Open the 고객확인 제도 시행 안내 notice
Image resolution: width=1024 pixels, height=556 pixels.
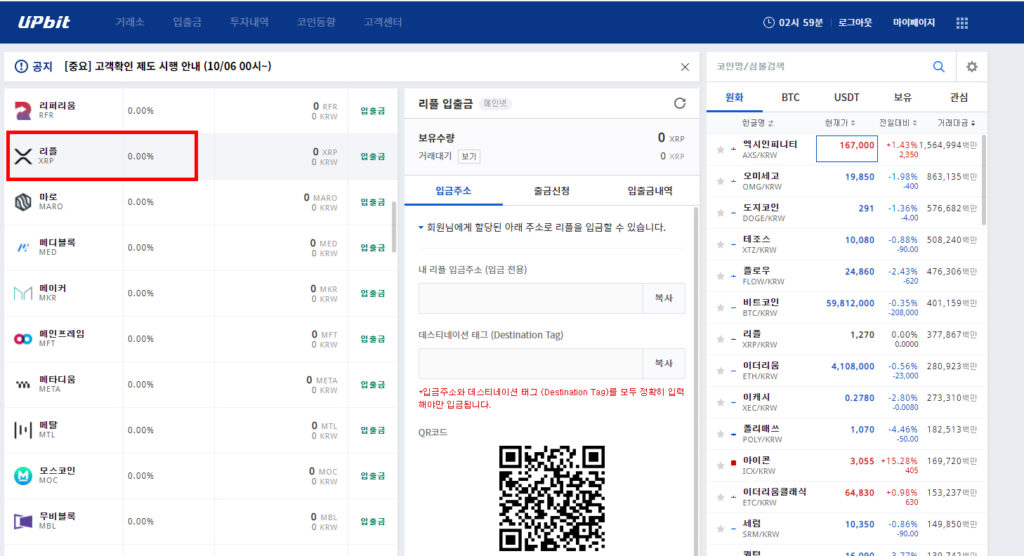pos(168,66)
